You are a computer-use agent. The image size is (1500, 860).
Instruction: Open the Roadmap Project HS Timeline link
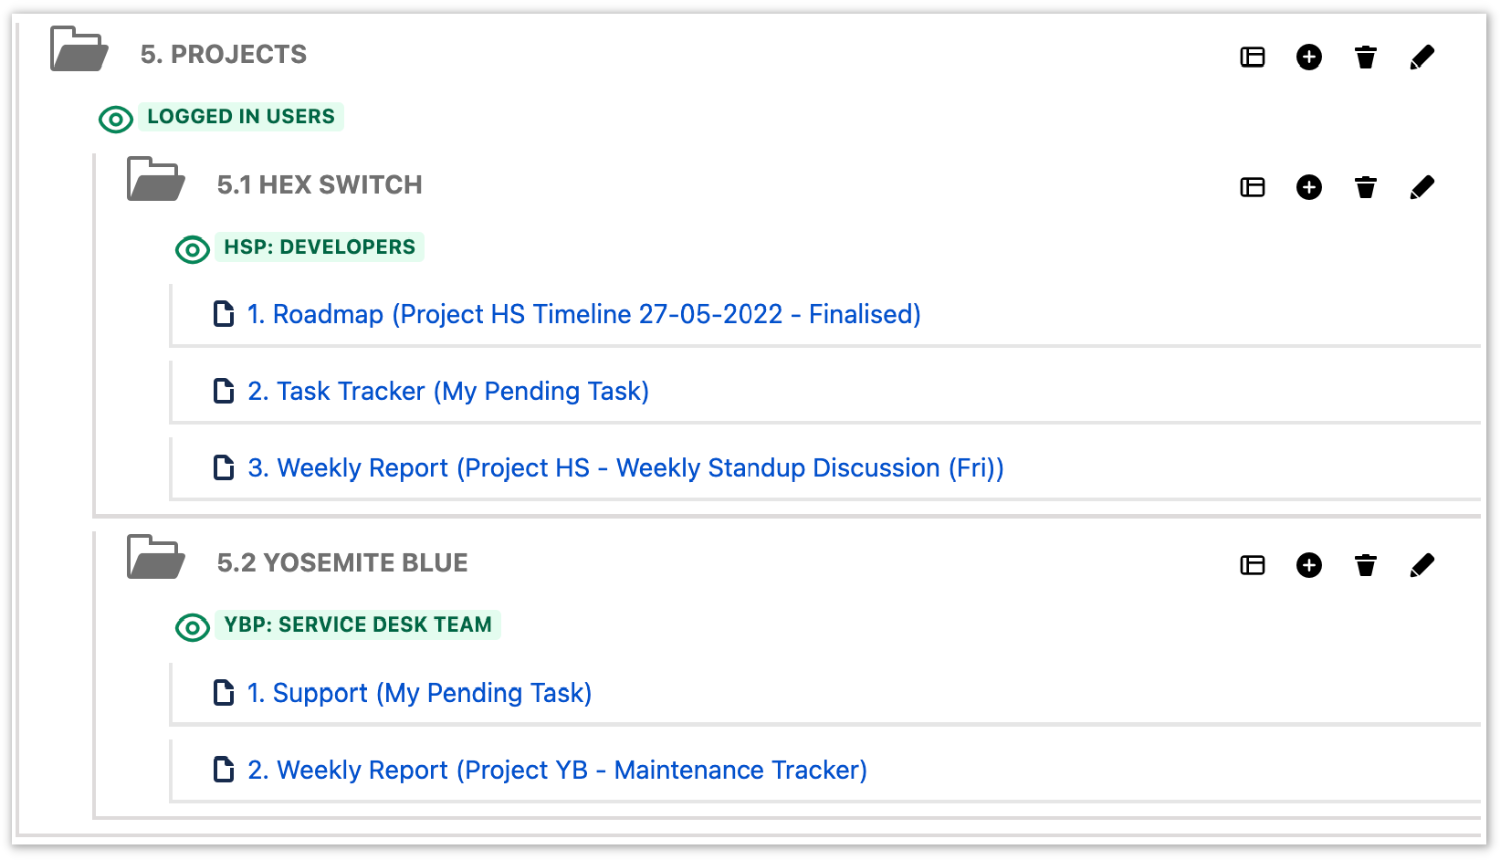point(584,314)
